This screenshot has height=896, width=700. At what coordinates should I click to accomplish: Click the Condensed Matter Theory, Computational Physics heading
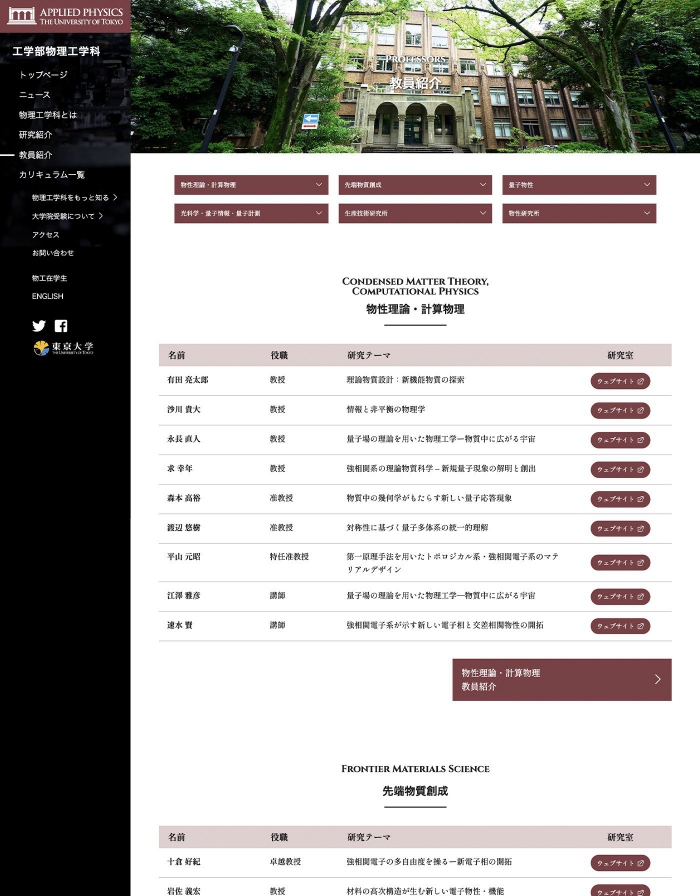coord(415,286)
